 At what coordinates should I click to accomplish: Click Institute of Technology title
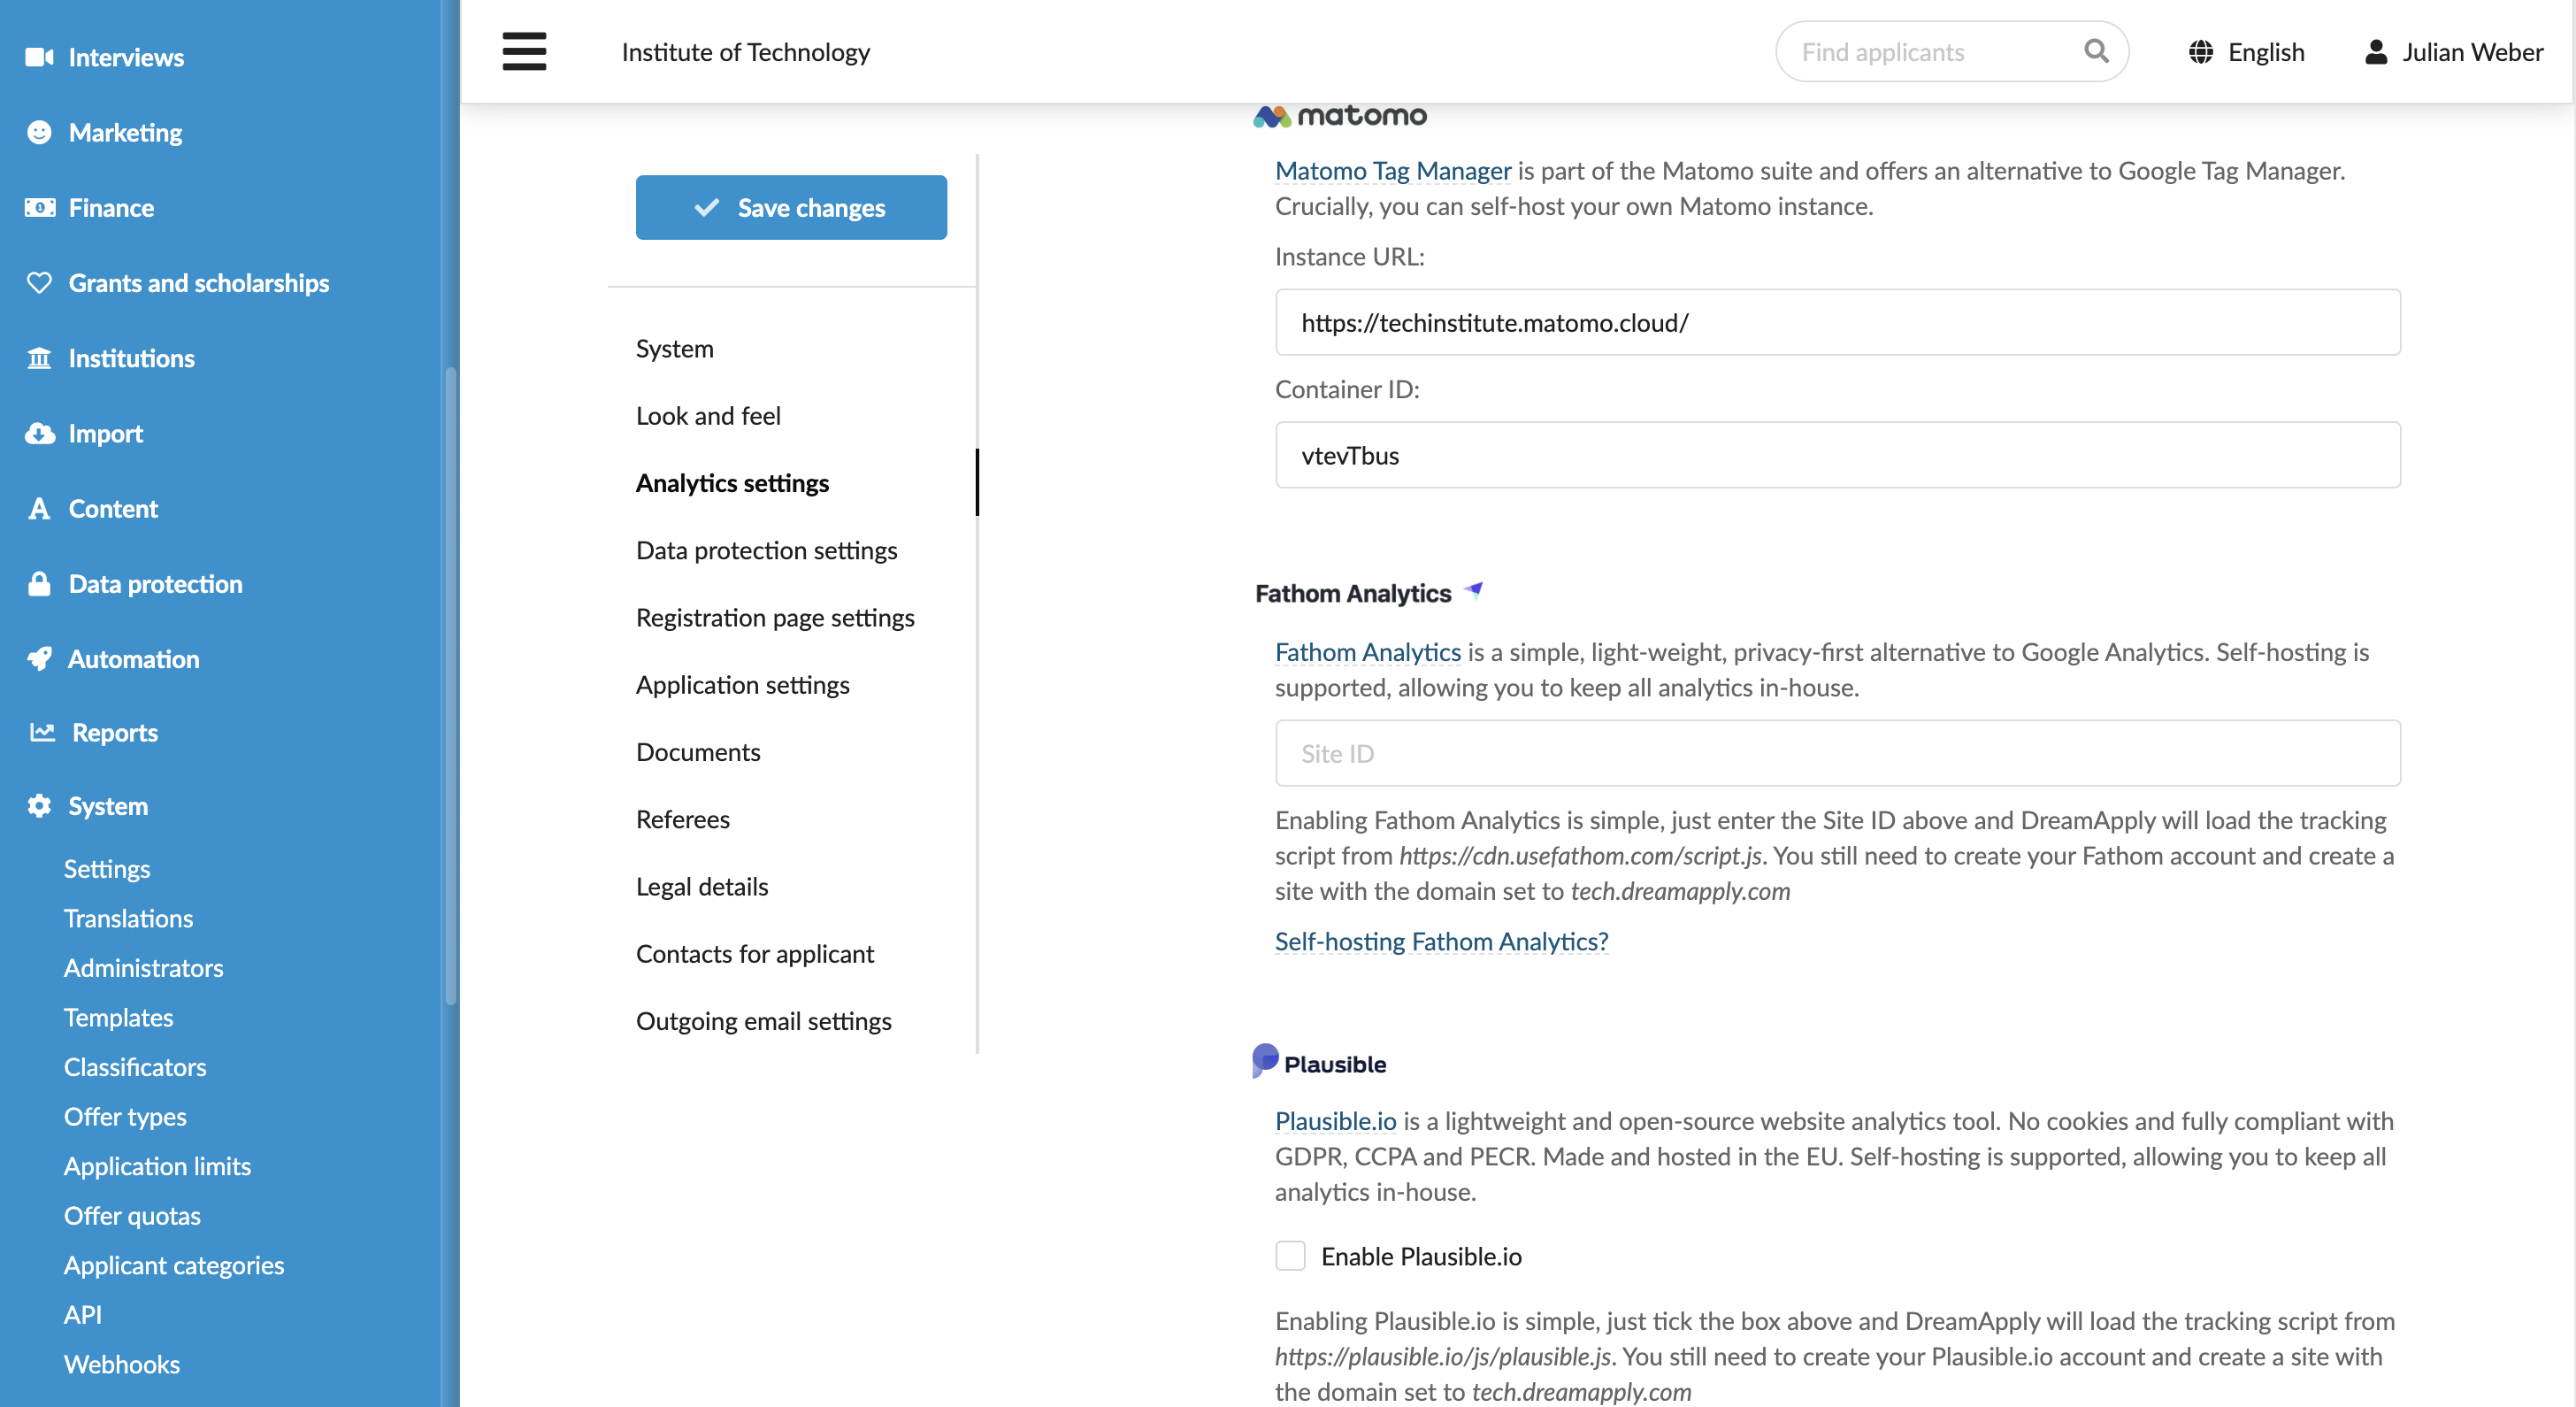[745, 52]
